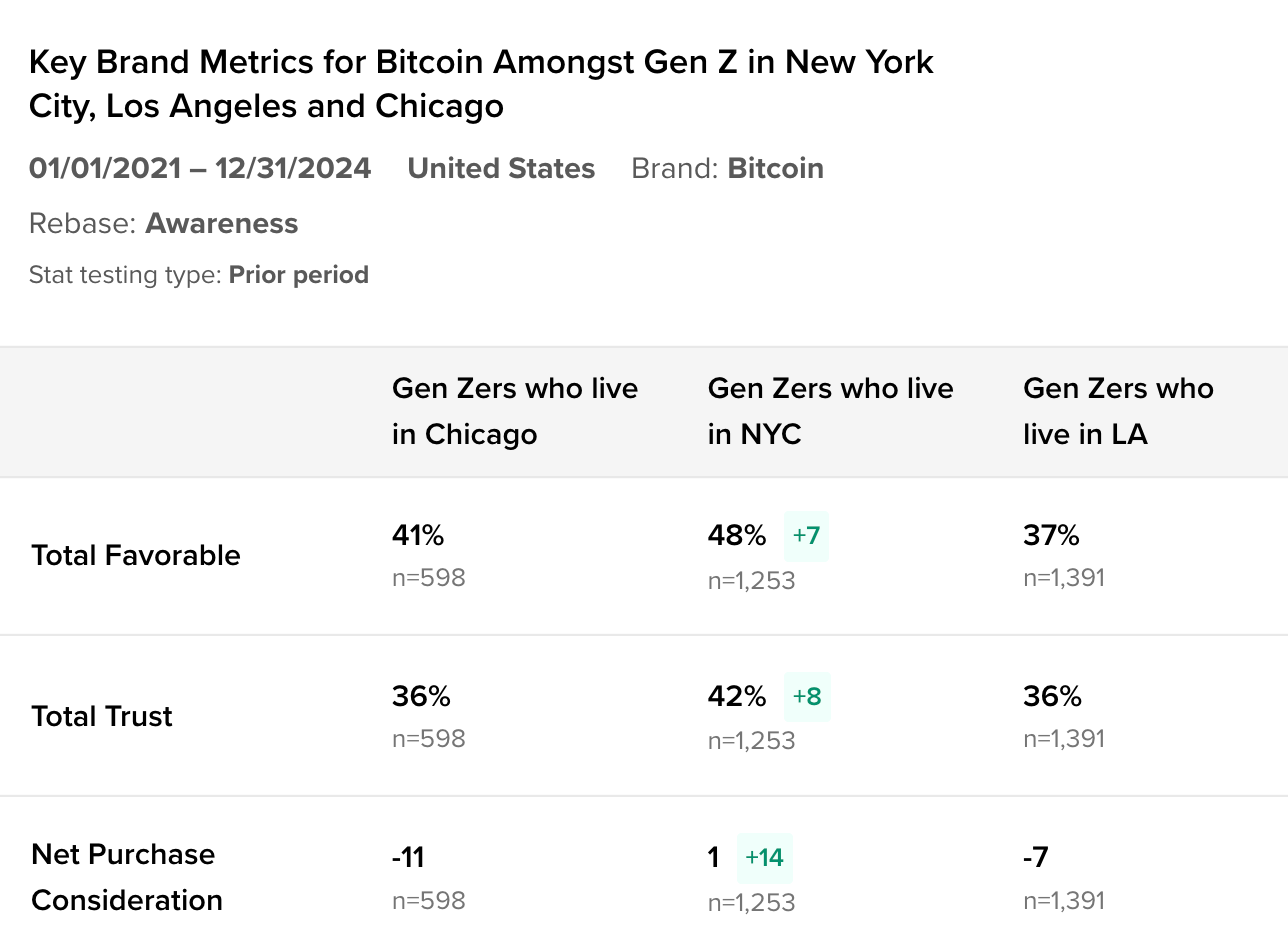The image size is (1288, 940).
Task: Click Chicago's 41% Total Favorable value
Action: pos(418,536)
